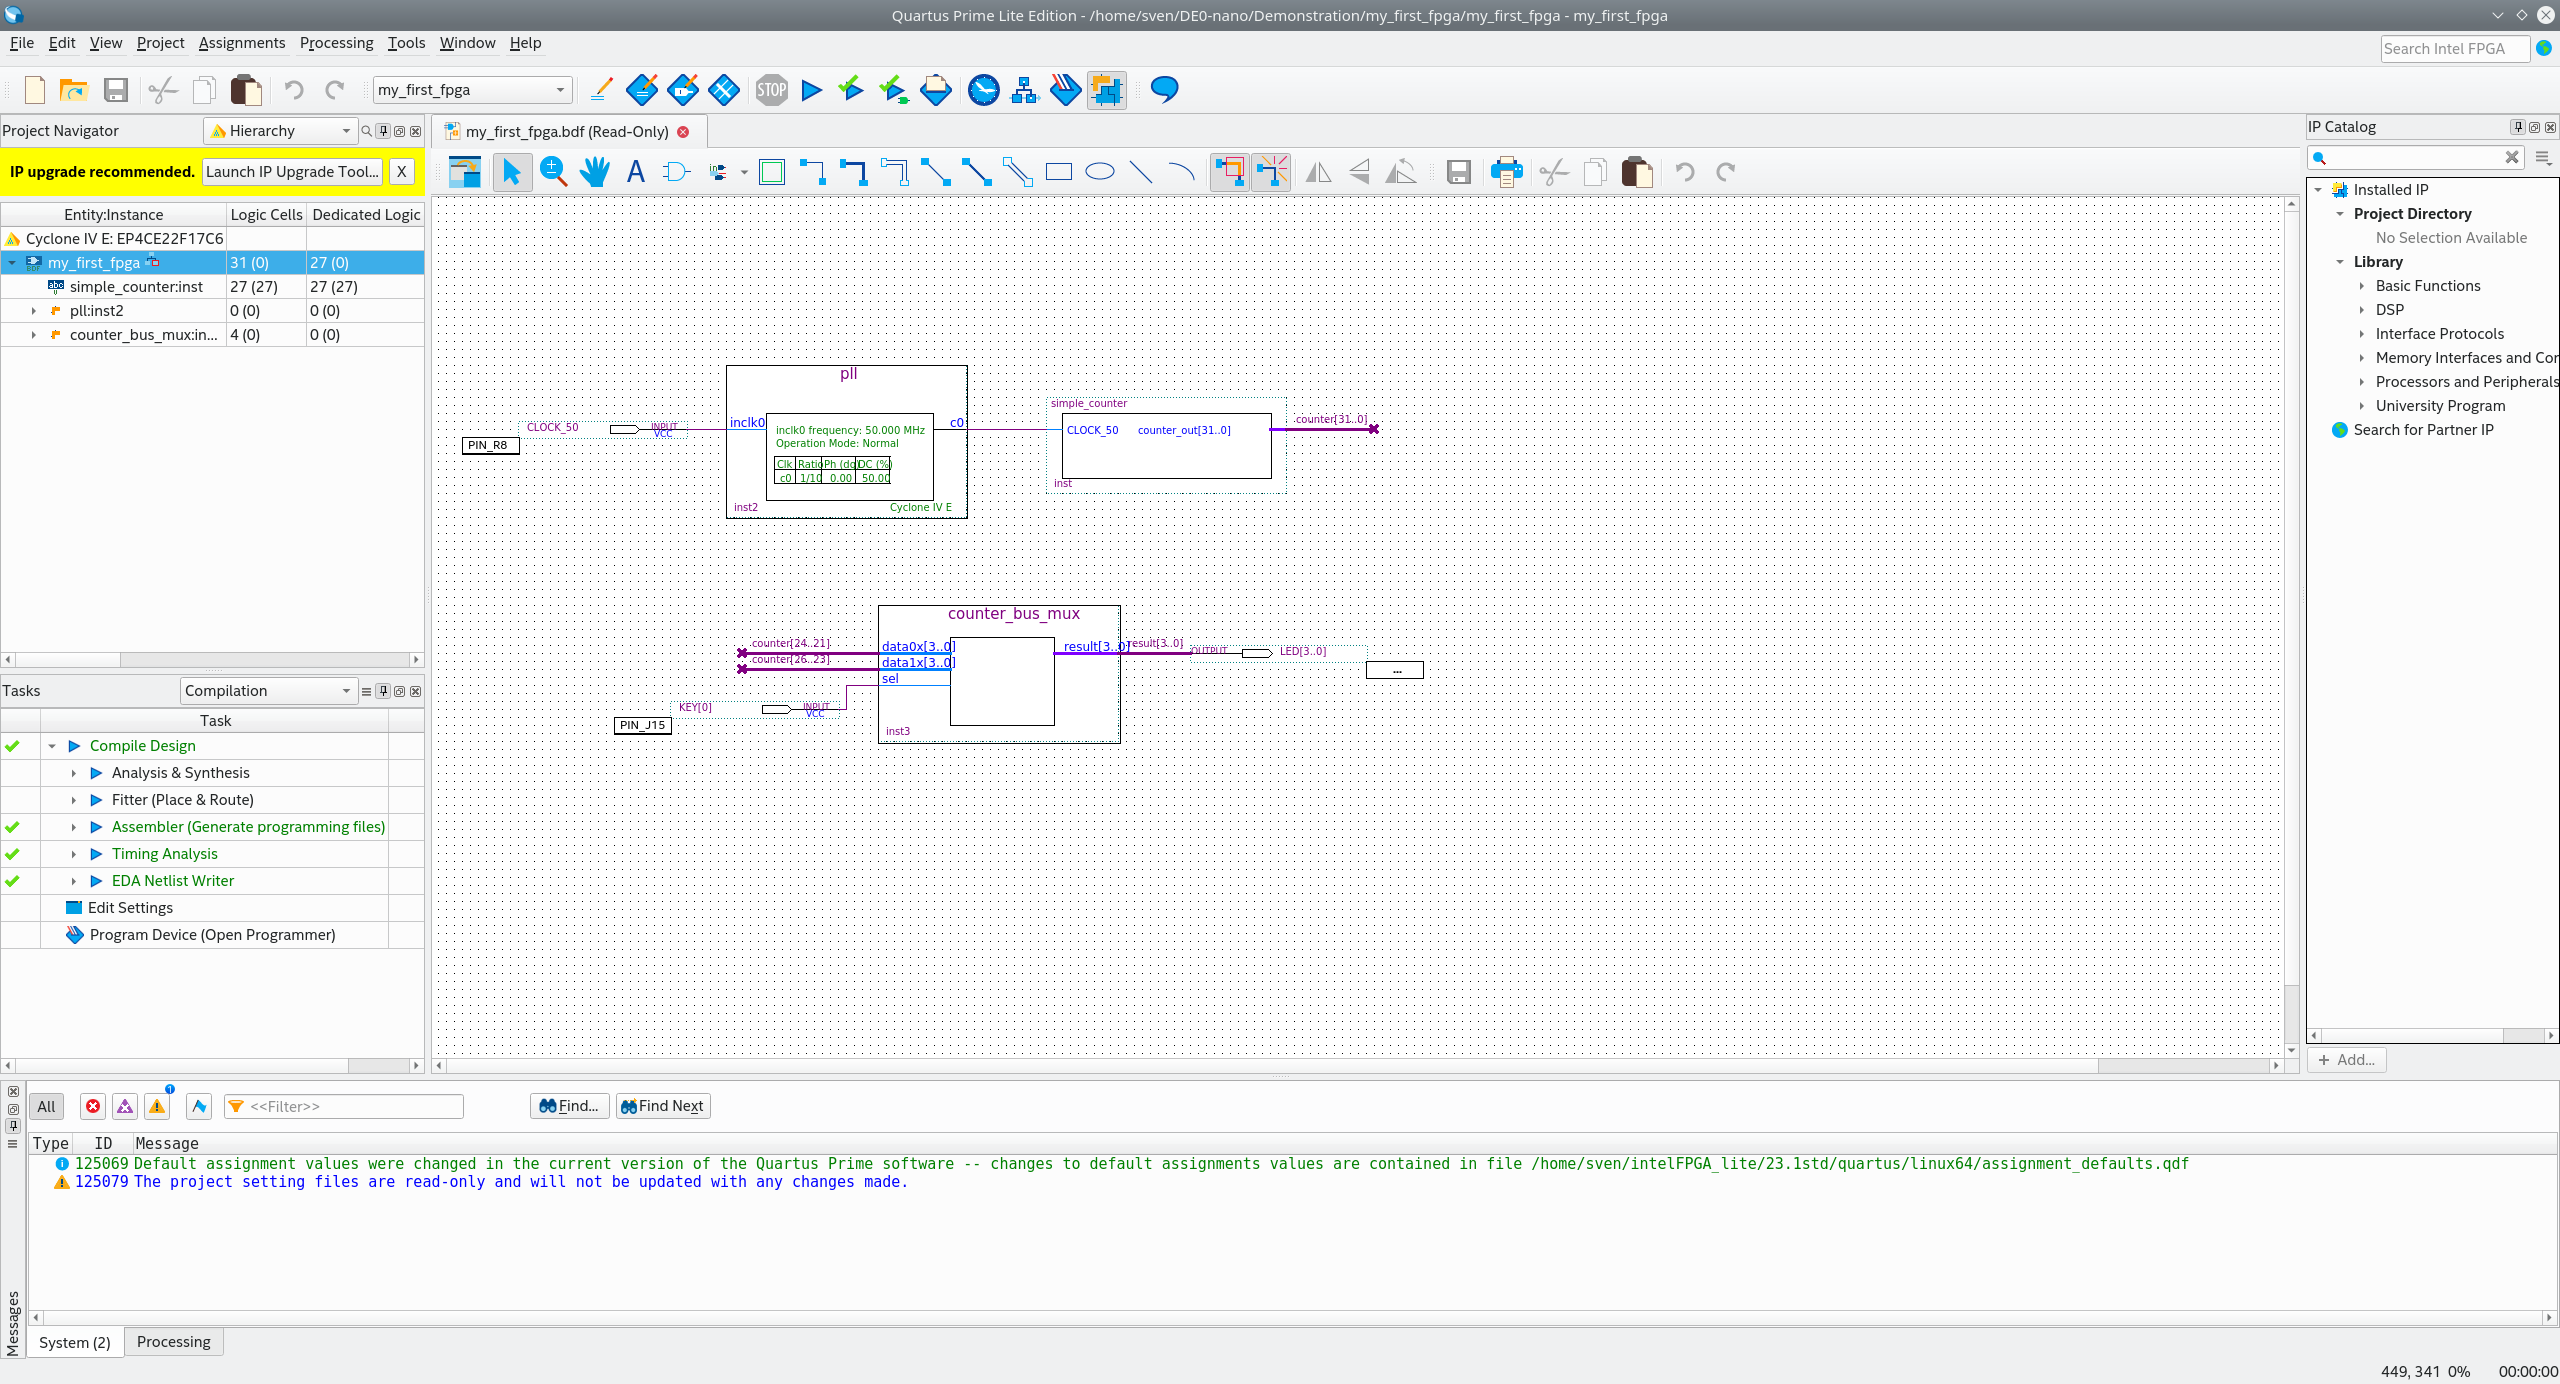The height and width of the screenshot is (1384, 2560).
Task: Select the Block tool green square
Action: tap(772, 172)
